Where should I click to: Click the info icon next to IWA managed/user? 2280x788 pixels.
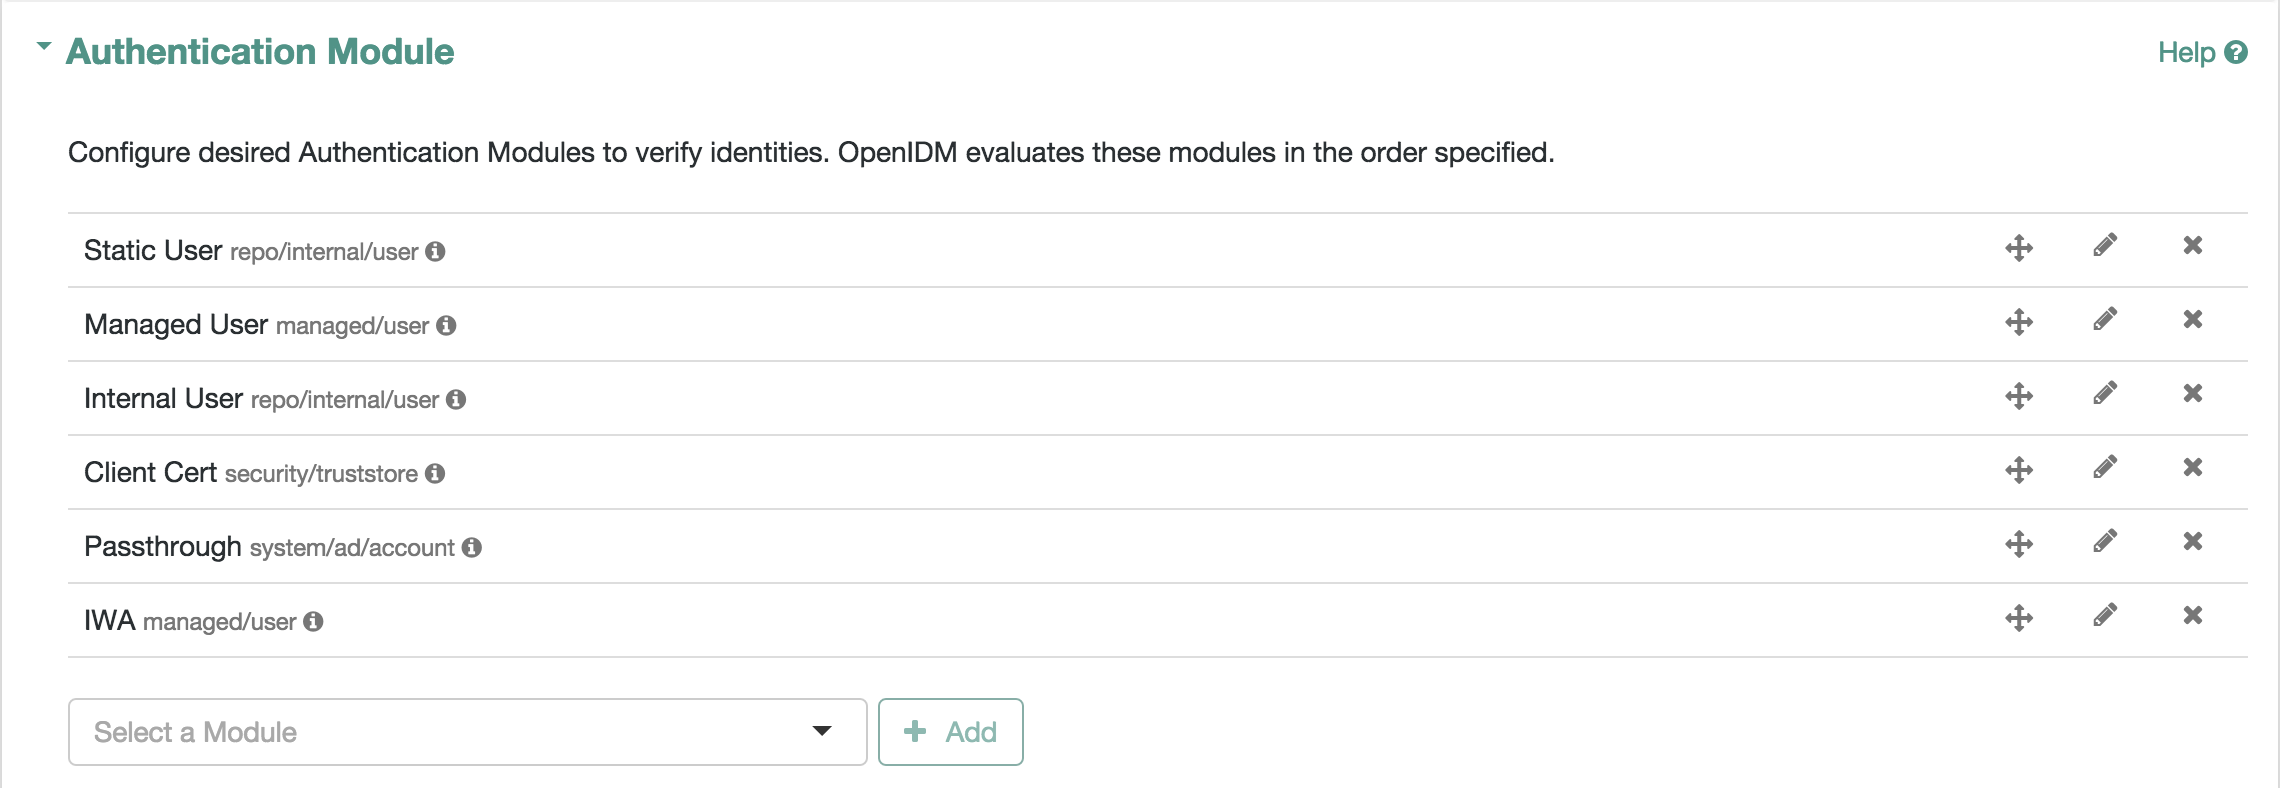point(313,621)
